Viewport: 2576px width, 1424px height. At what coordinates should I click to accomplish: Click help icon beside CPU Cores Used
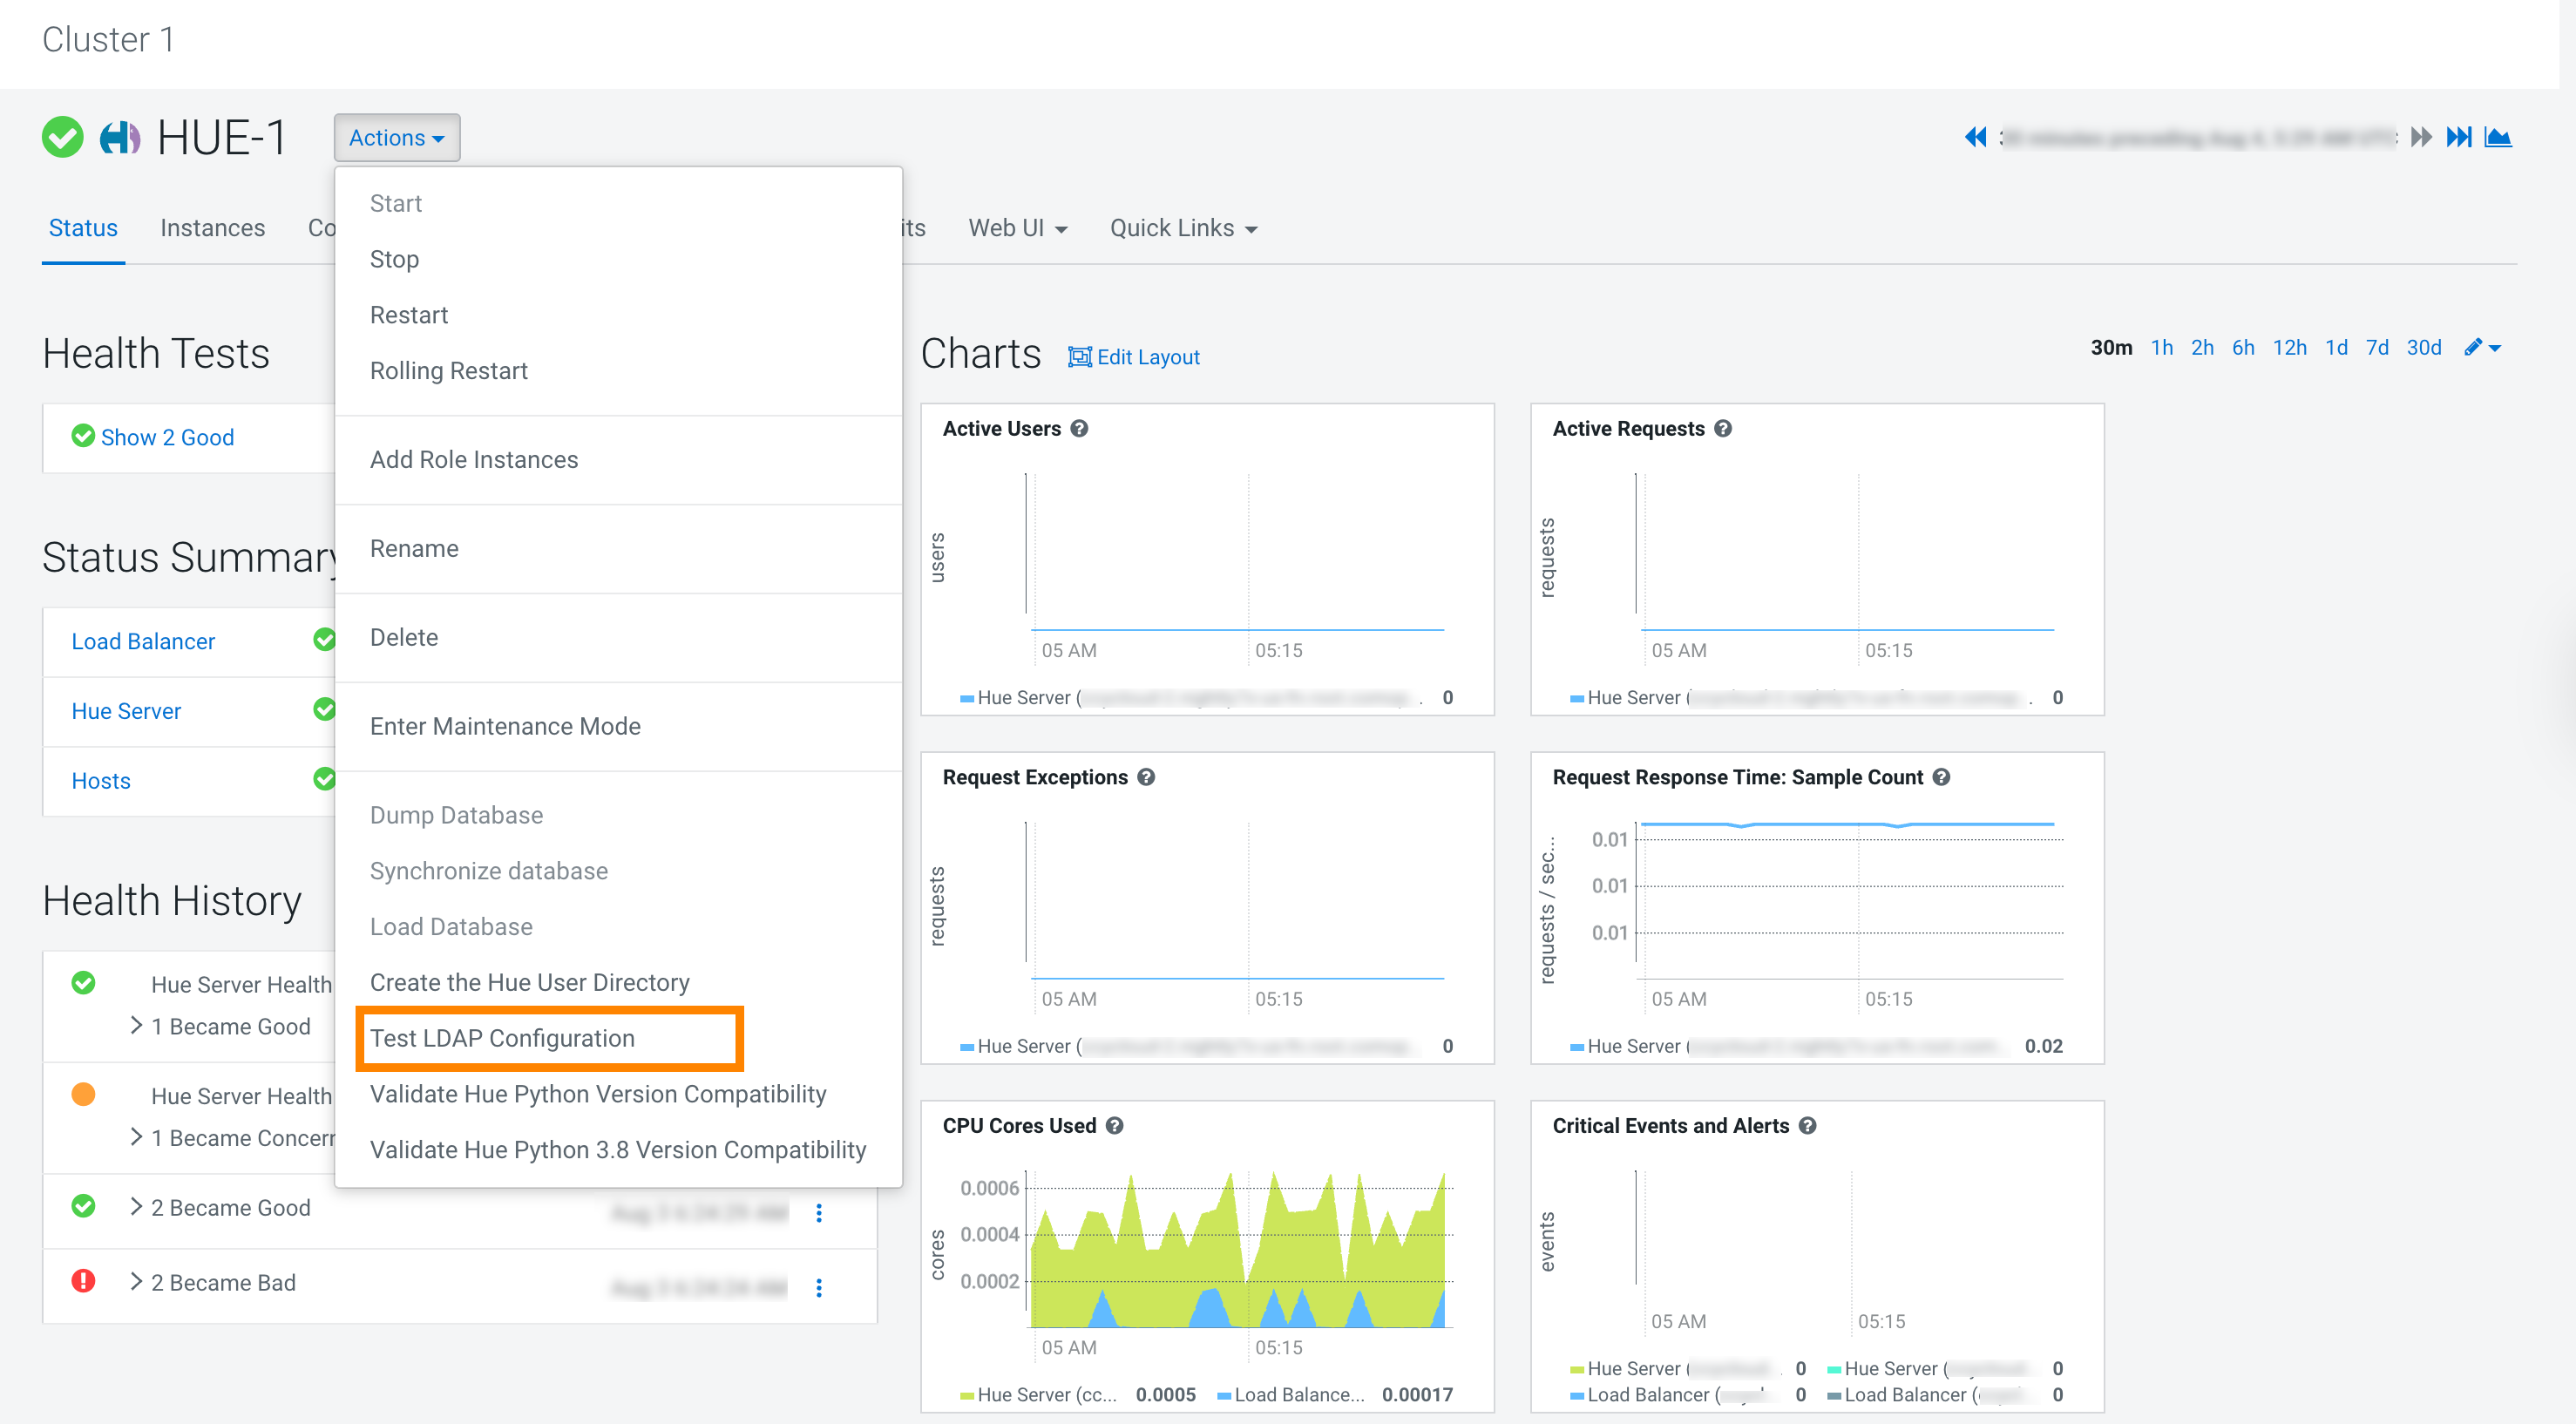point(1115,1125)
